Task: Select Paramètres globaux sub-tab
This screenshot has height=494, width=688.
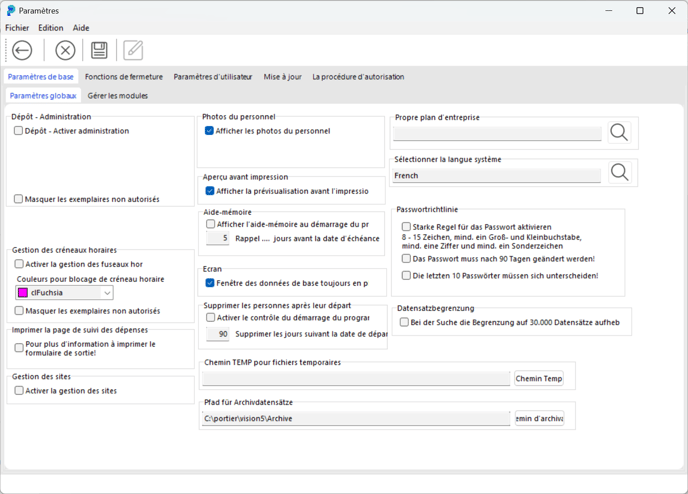Action: coord(43,96)
